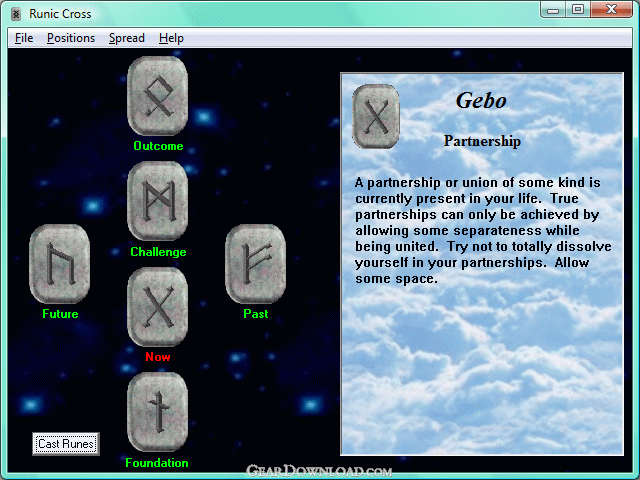Click the Runic Cross title bar app icon
The width and height of the screenshot is (640, 480).
tap(16, 14)
